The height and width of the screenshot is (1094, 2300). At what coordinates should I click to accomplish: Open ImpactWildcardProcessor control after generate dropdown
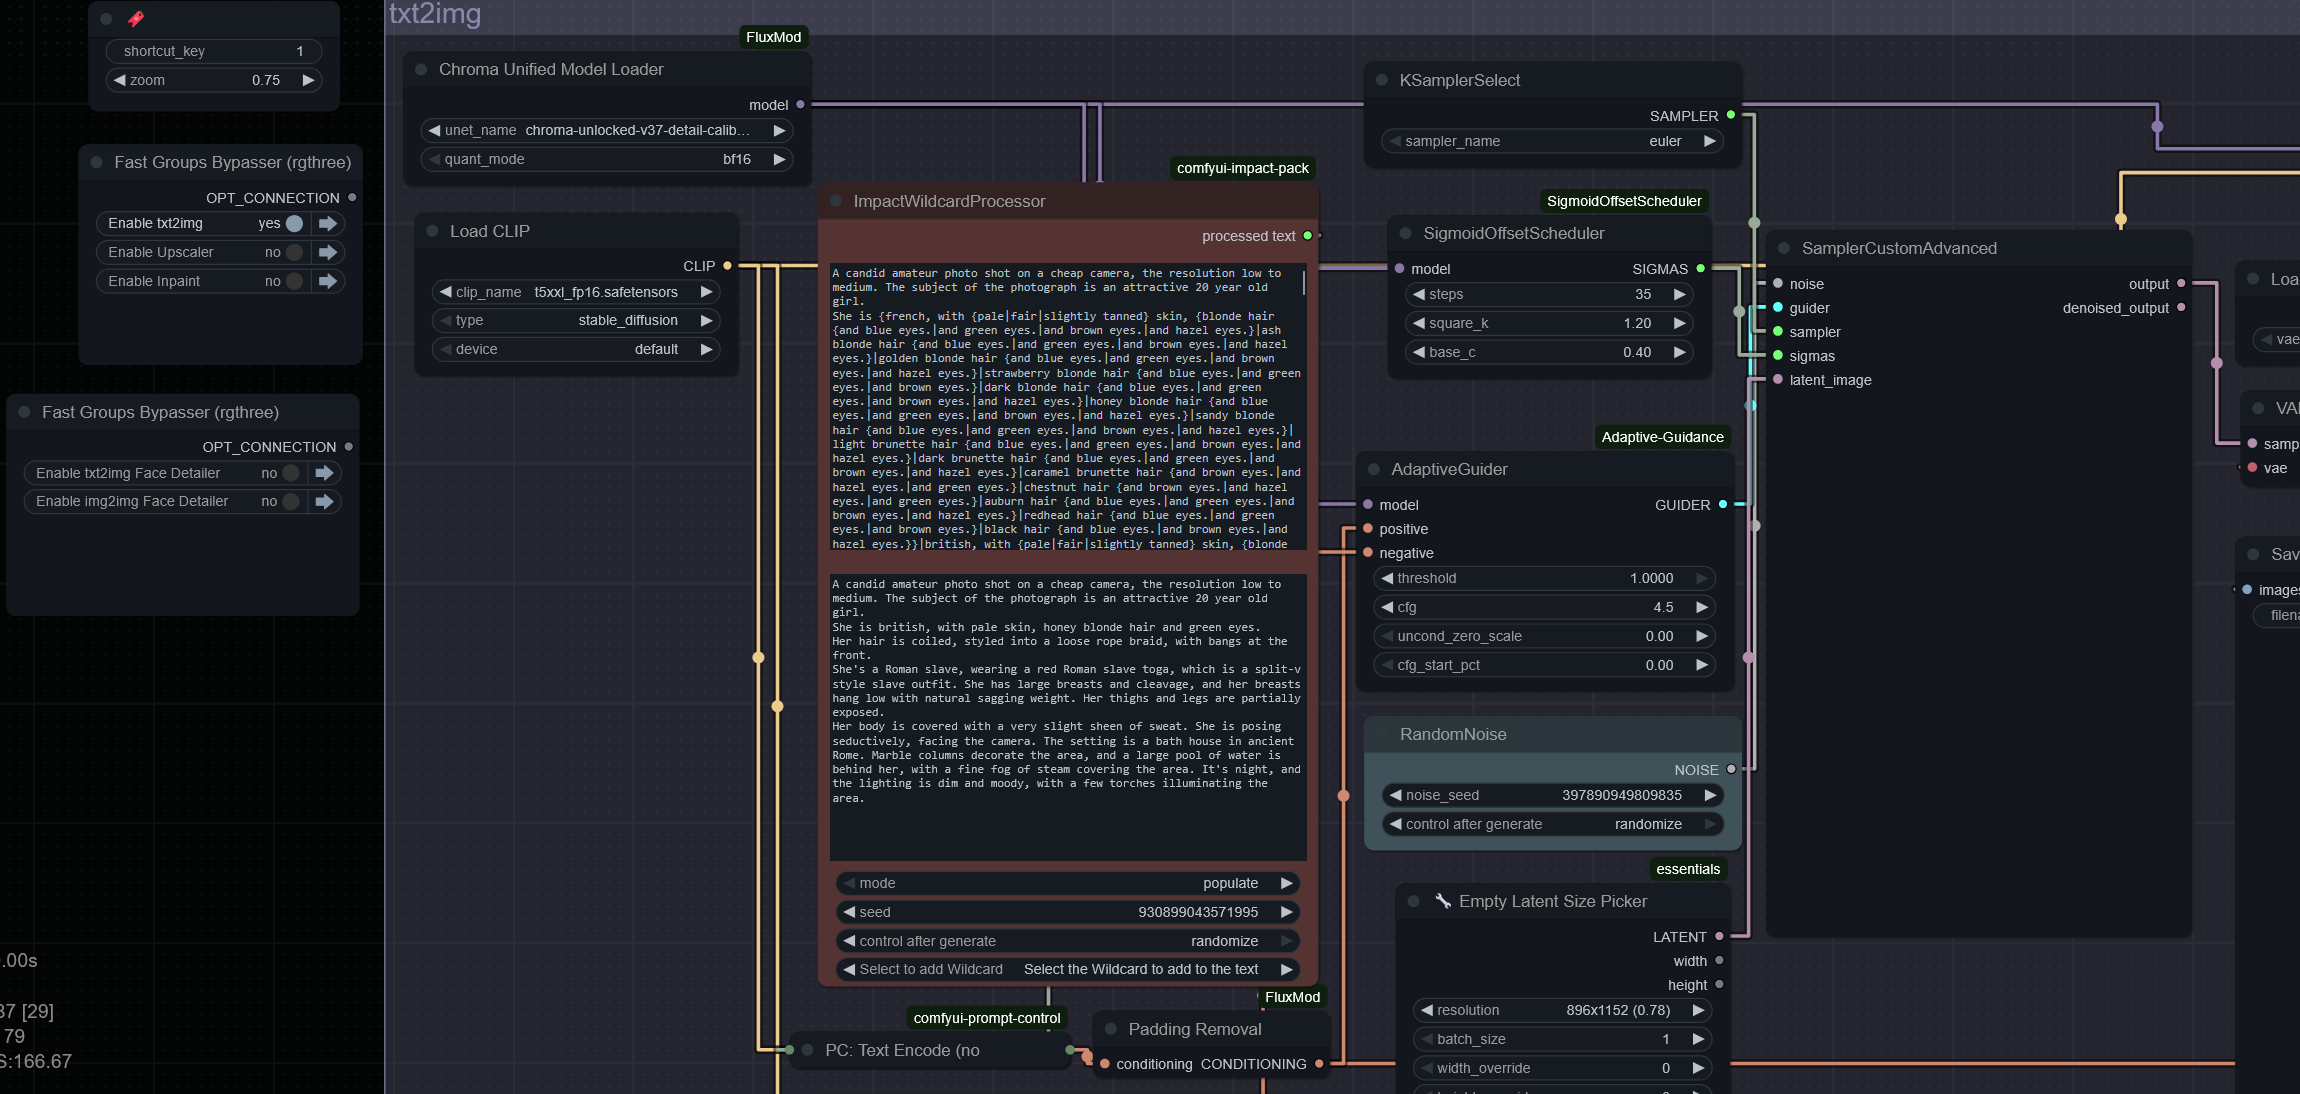tap(1067, 941)
